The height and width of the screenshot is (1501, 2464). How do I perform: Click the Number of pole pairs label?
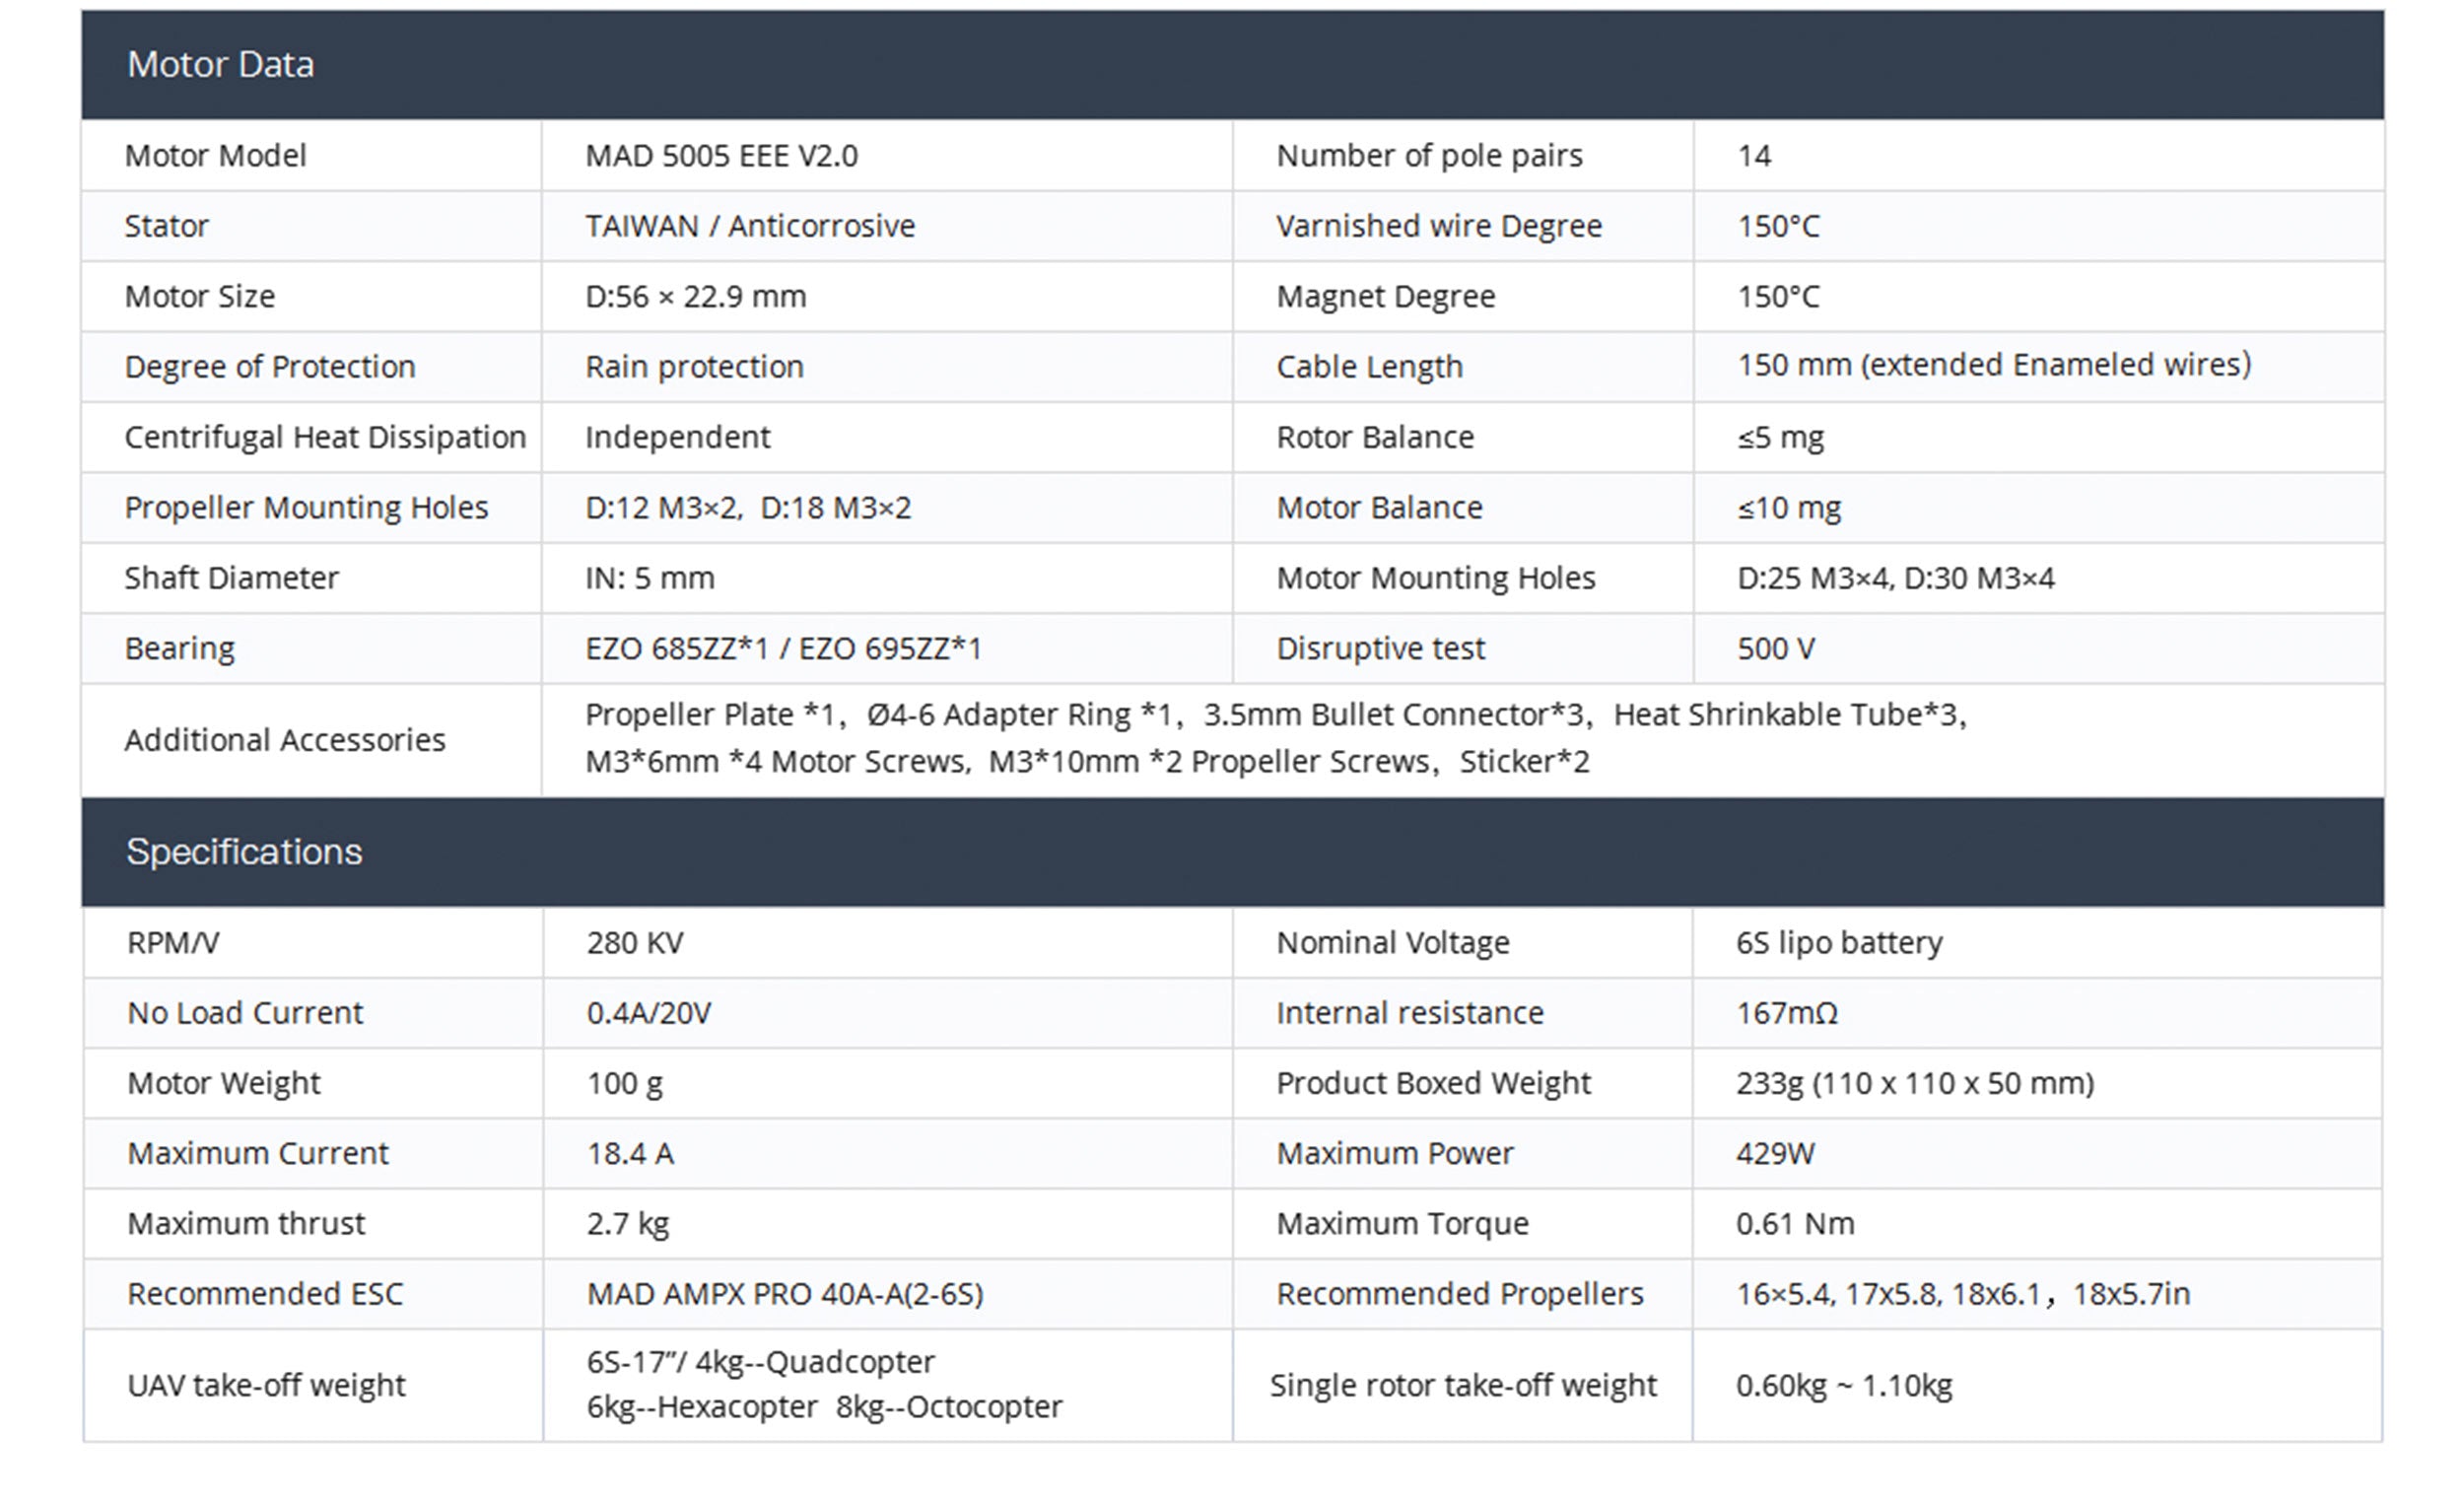tap(1429, 156)
